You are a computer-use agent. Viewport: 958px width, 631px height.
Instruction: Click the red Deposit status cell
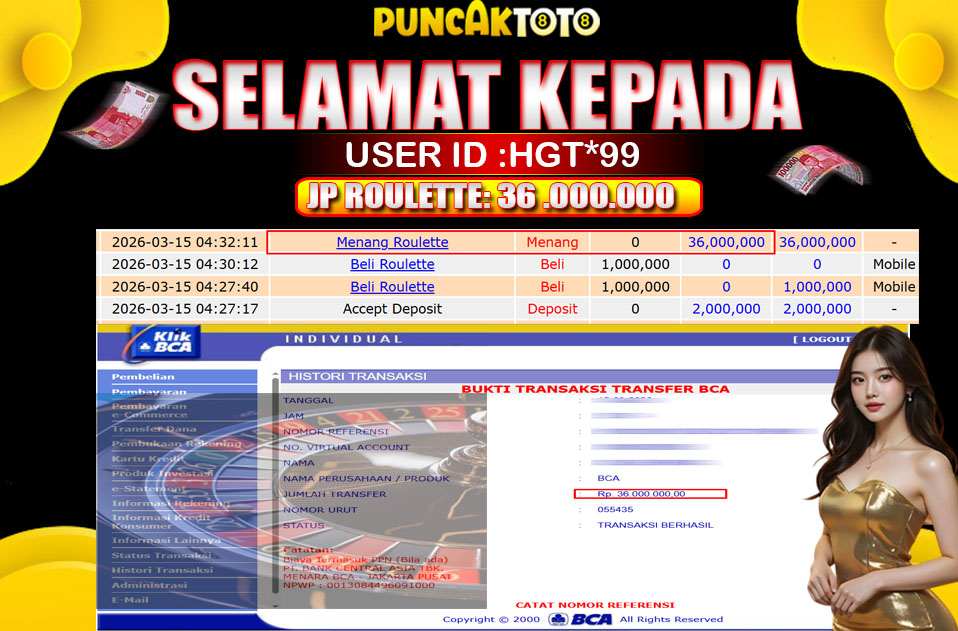pyautogui.click(x=552, y=308)
